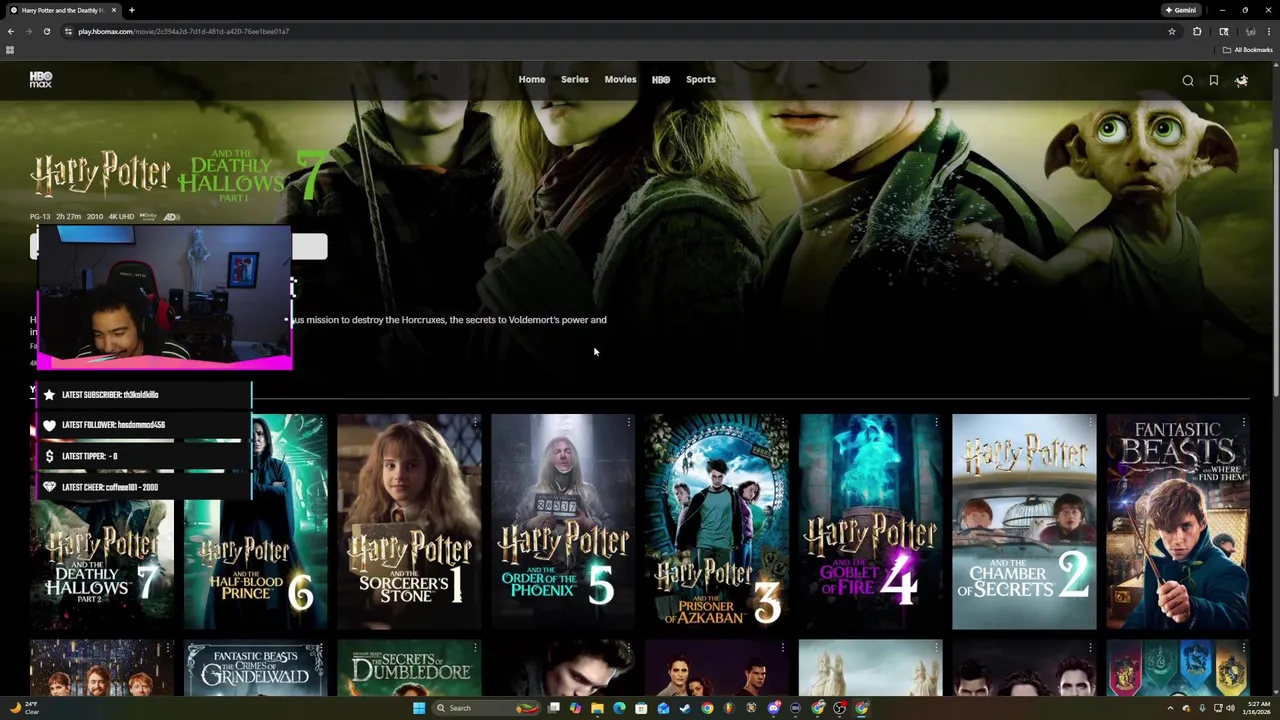The width and height of the screenshot is (1280, 720).
Task: Open HBO Max search icon
Action: (x=1188, y=81)
